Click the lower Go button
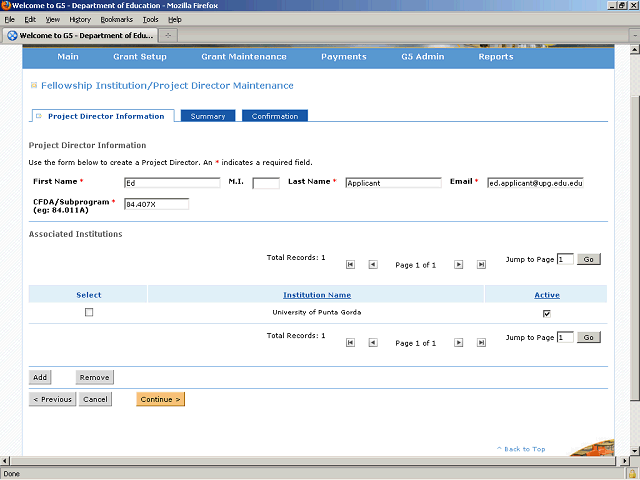Image resolution: width=640 pixels, height=480 pixels. [x=588, y=337]
